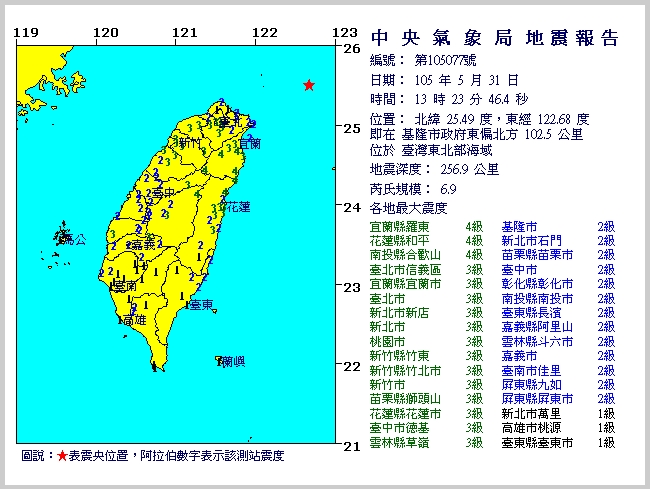650x489 pixels.
Task: Click the 位於 臺灣東北部海域 line
Action: point(431,150)
